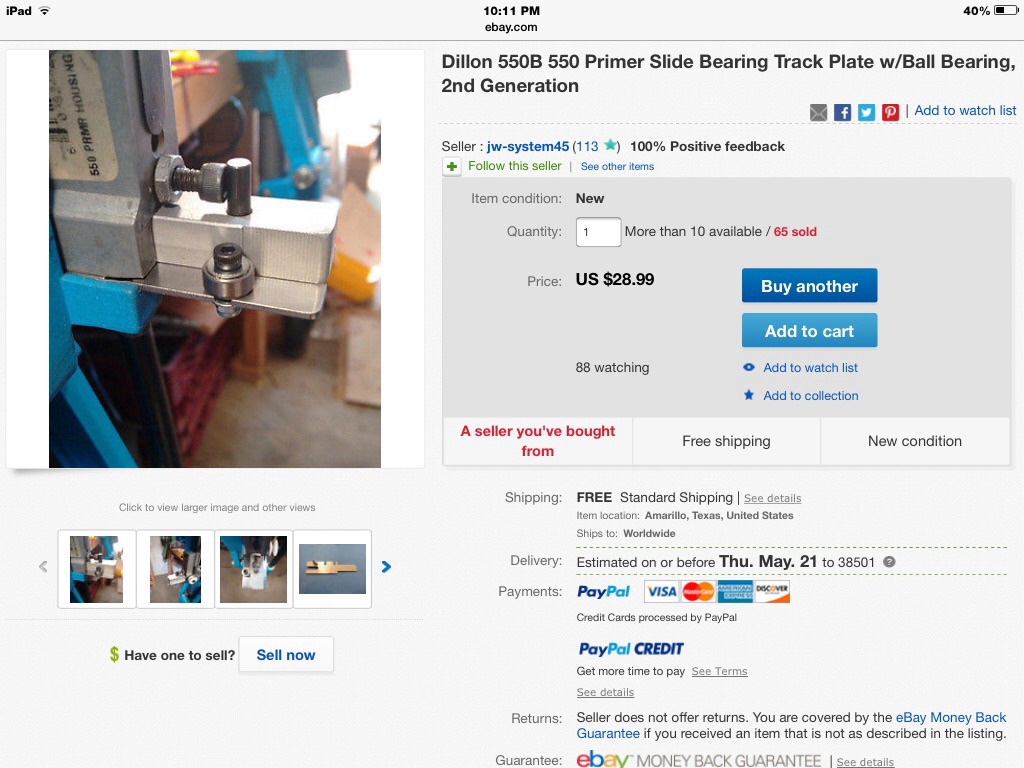Viewport: 1024px width, 768px height.
Task: Share the listing on Twitter
Action: pyautogui.click(x=867, y=112)
